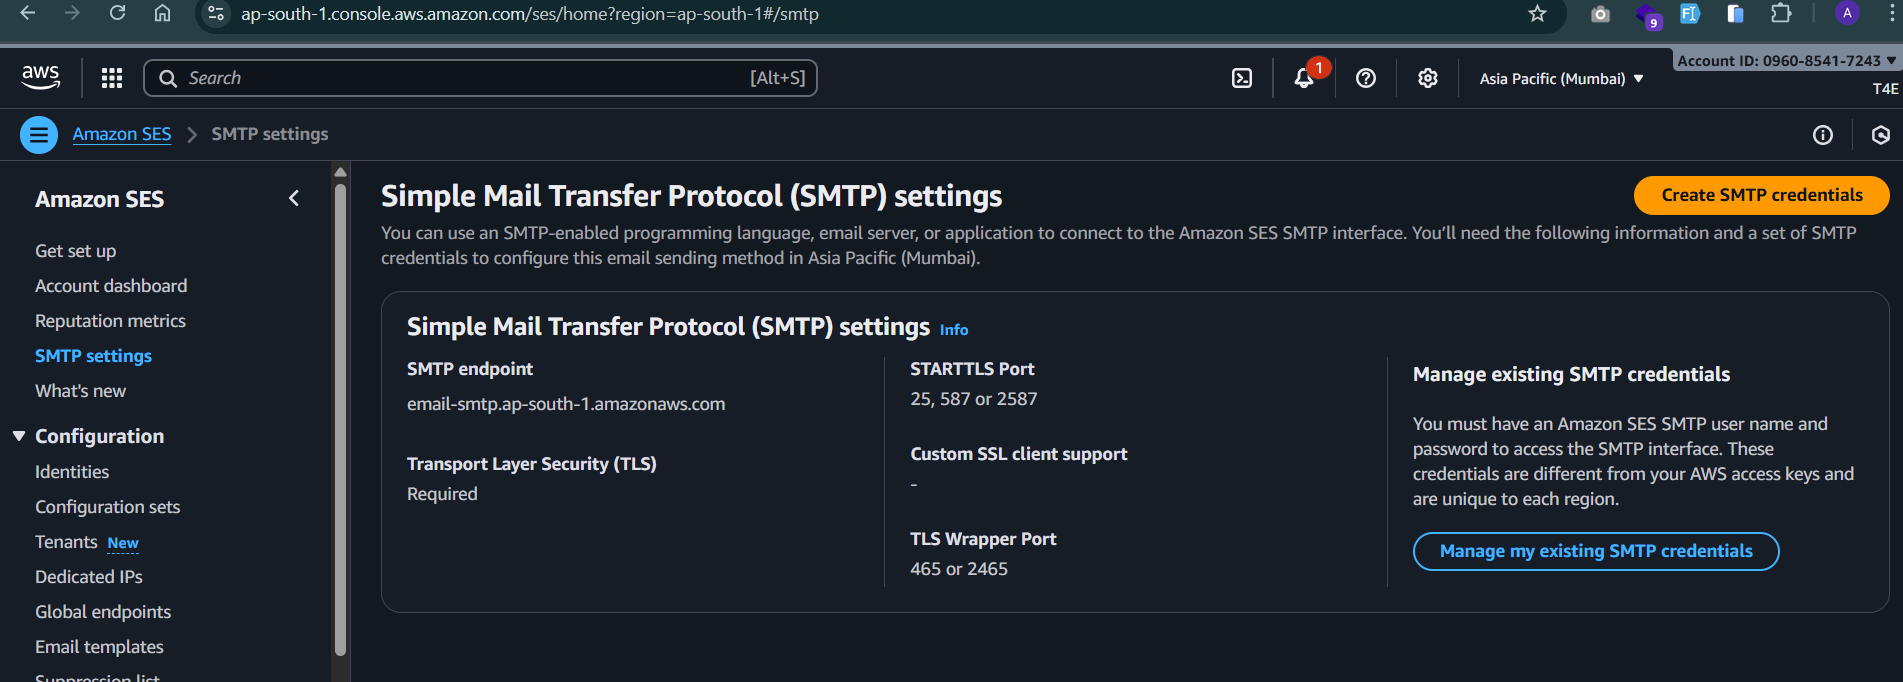
Task: Expand the Asia Pacific (Mumbai) region dropdown
Action: pos(1561,78)
